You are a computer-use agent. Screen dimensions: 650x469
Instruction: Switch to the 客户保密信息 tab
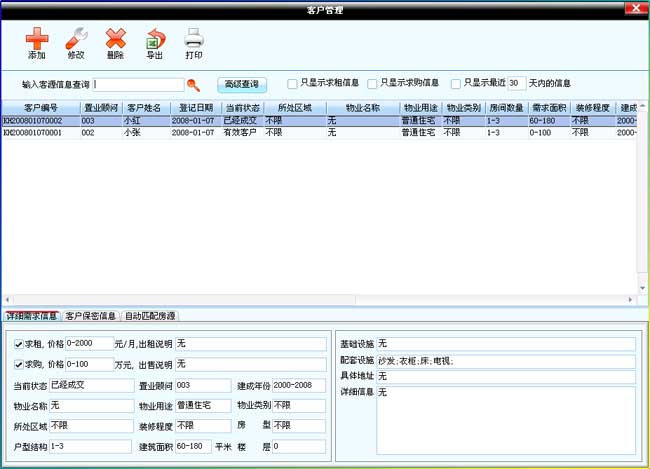click(x=91, y=316)
